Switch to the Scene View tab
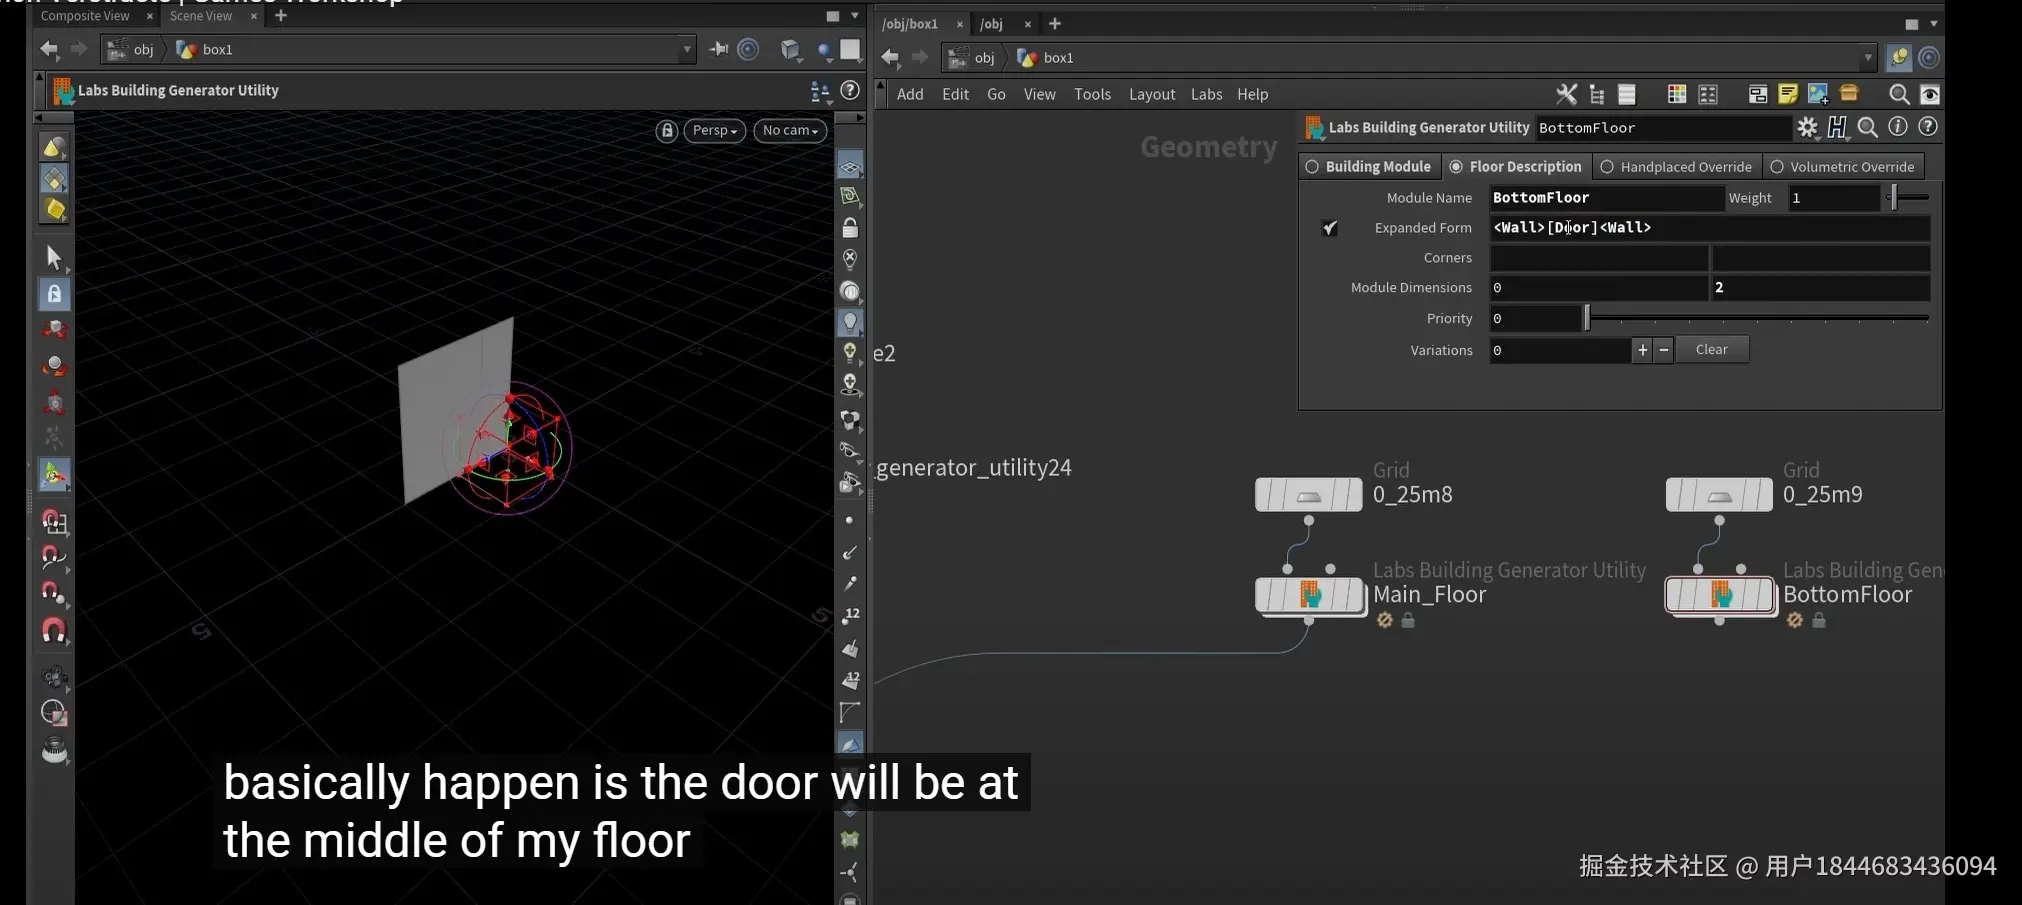2022x905 pixels. pos(200,16)
